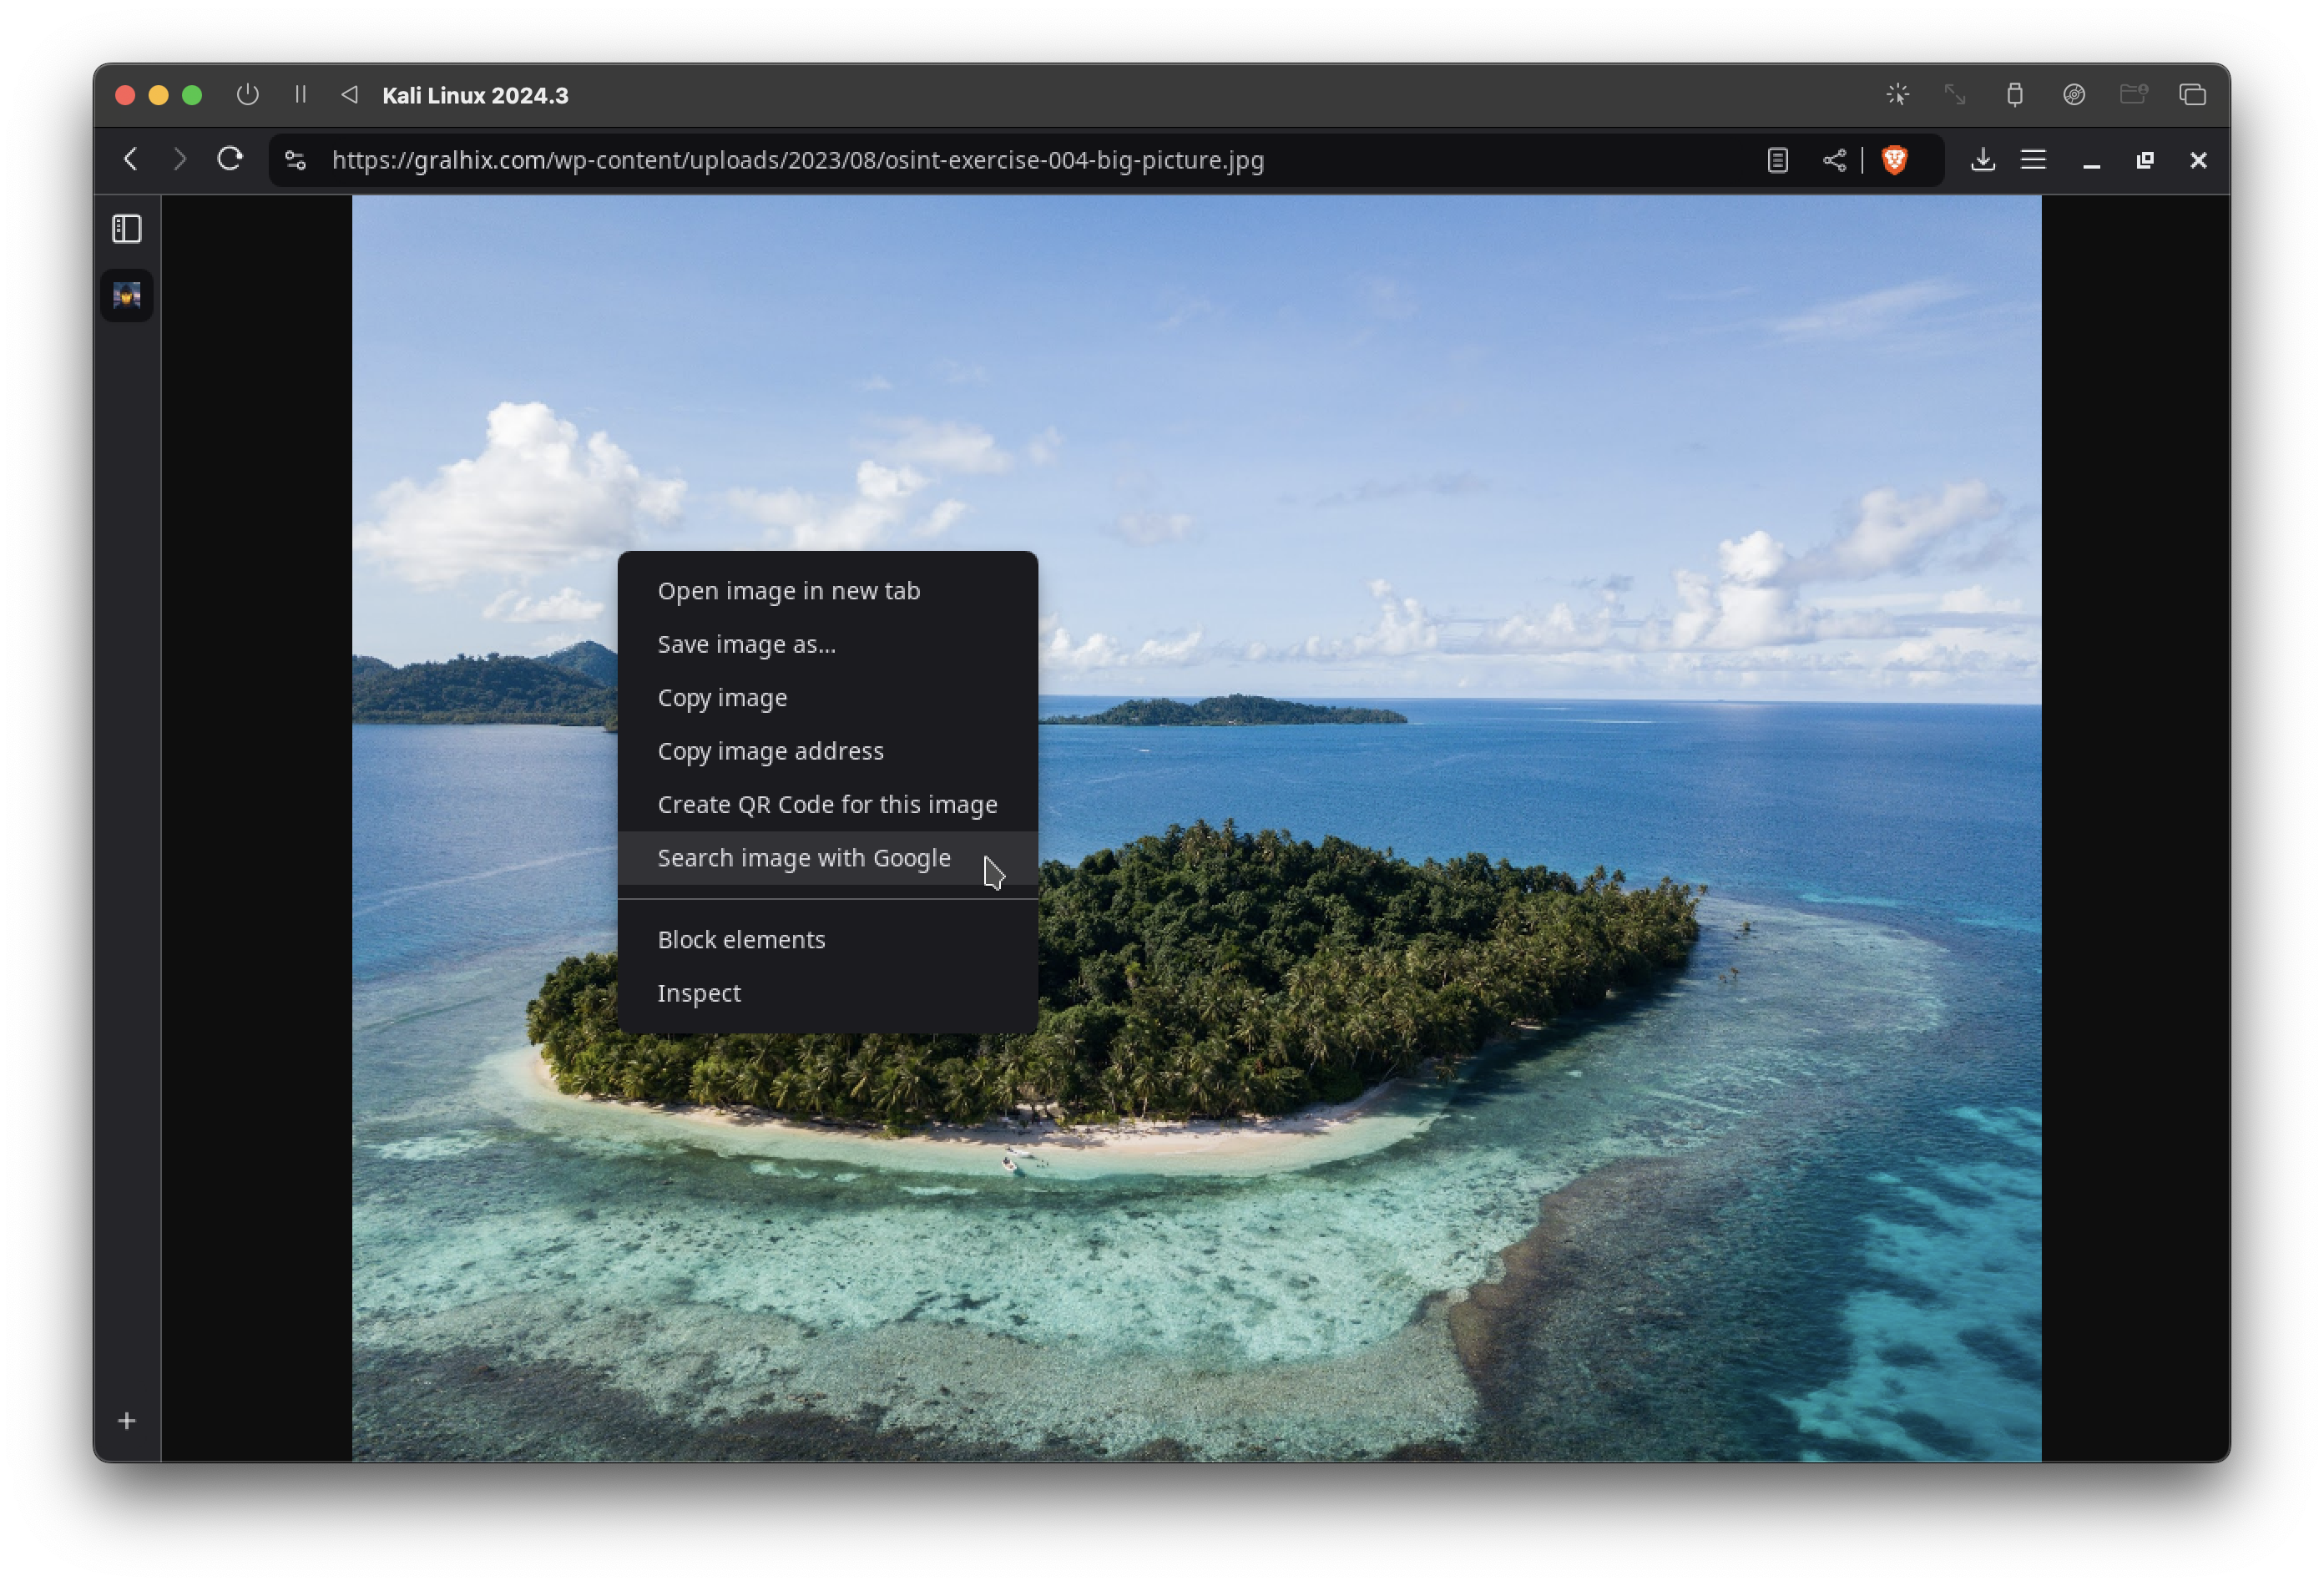Open the downloads panel icon
Image resolution: width=2324 pixels, height=1586 pixels.
pyautogui.click(x=1983, y=159)
